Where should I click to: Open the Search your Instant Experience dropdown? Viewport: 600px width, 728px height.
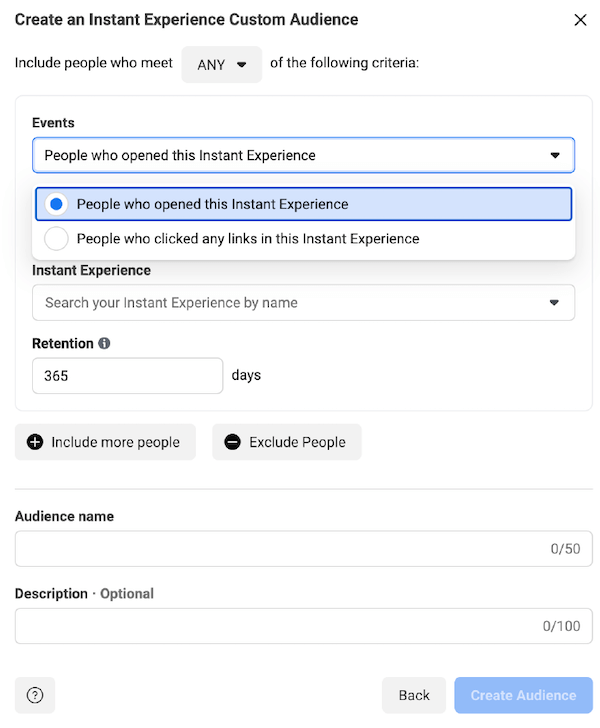(303, 303)
